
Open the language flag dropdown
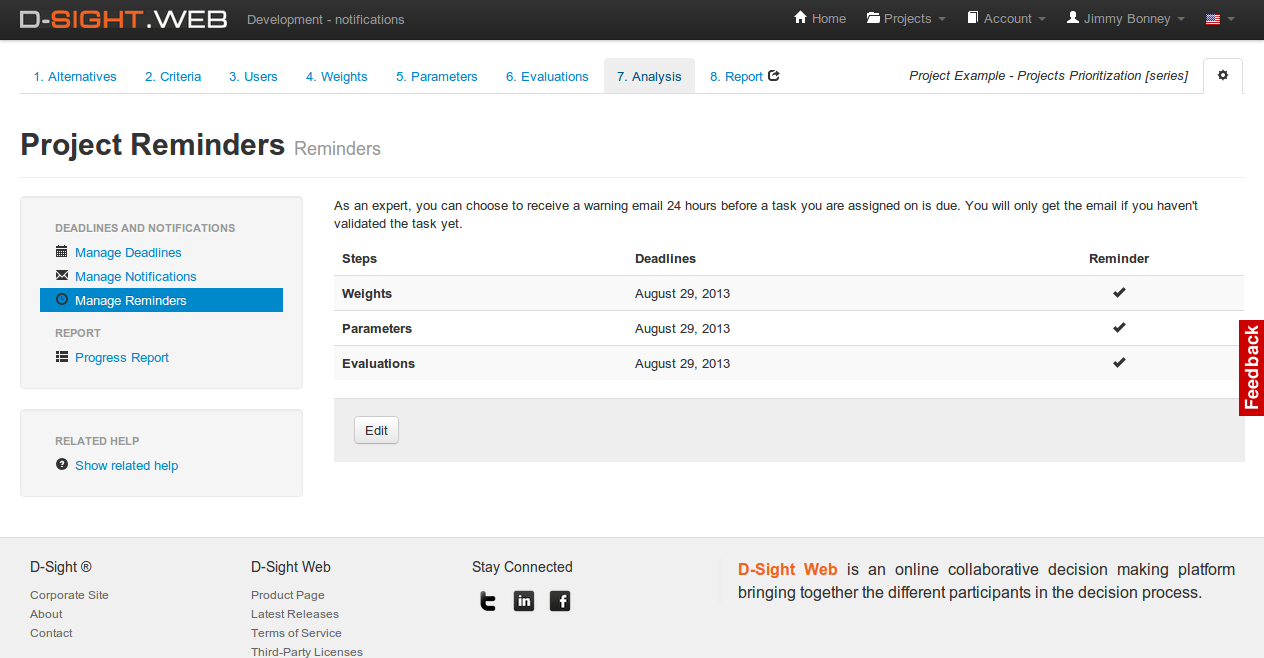[x=1219, y=19]
